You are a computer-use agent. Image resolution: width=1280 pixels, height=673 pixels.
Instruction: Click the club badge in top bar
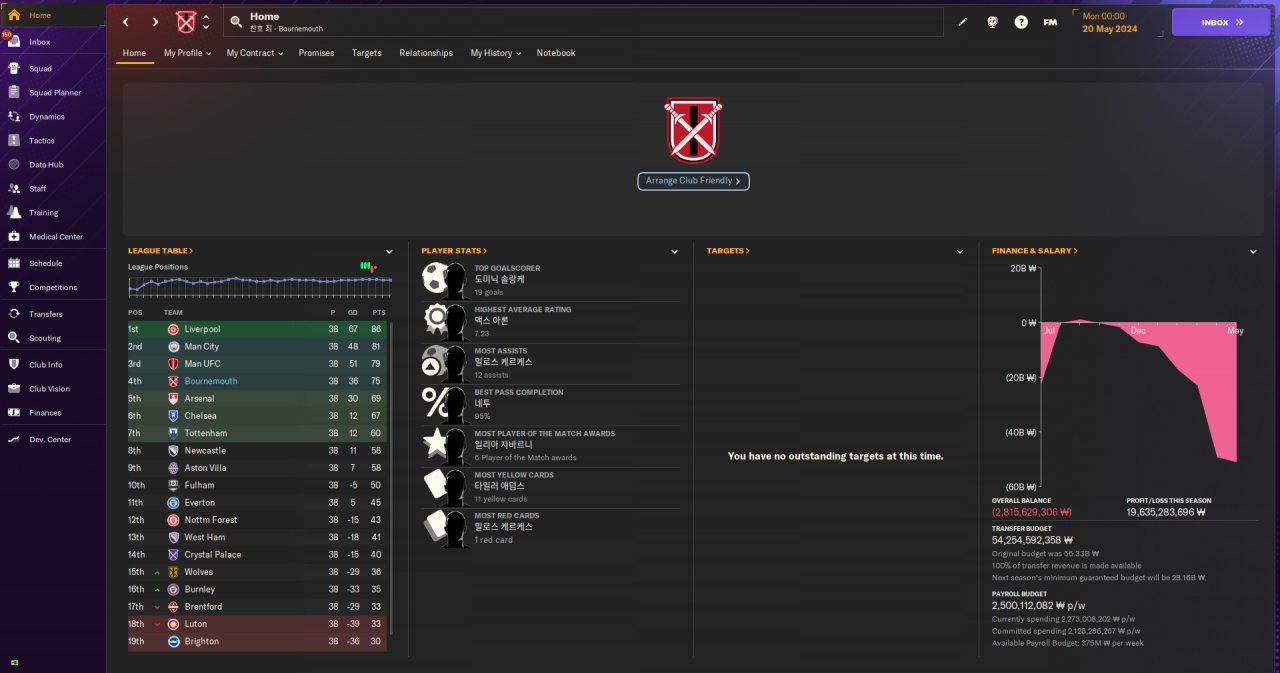pos(186,22)
